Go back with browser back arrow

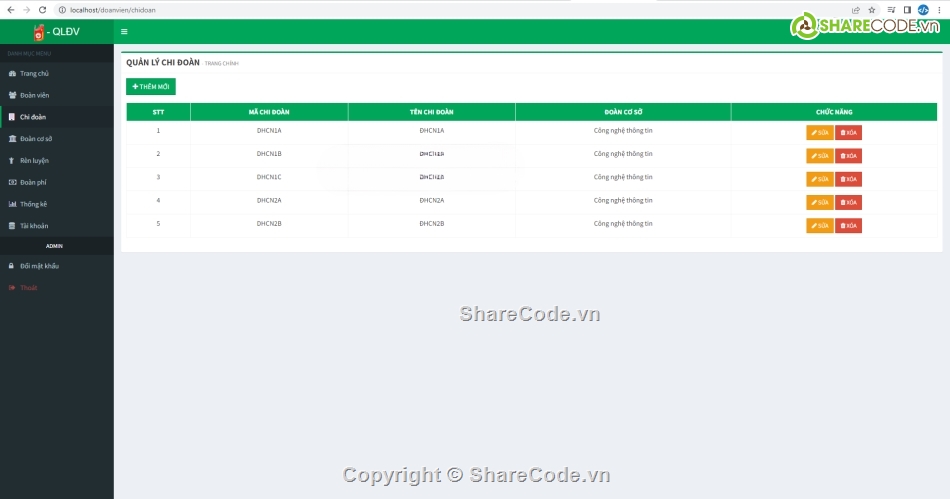point(10,10)
